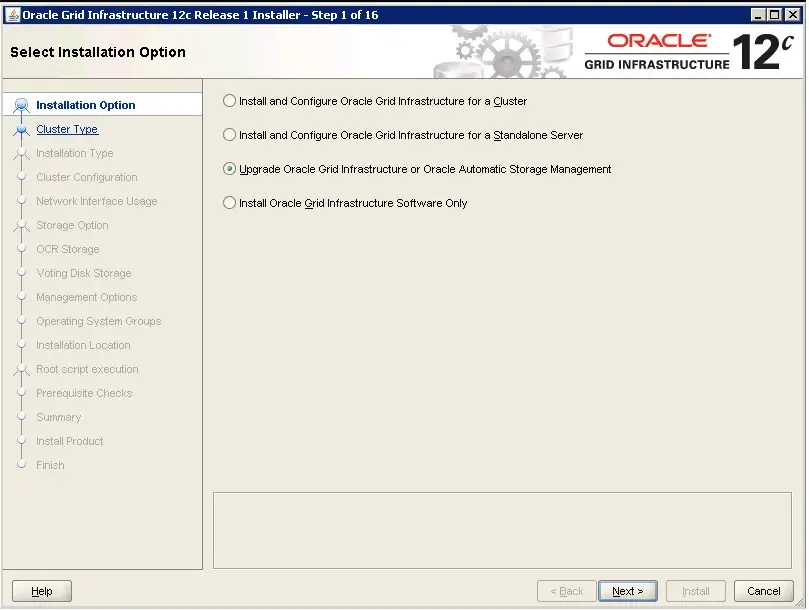
Task: Close the installer window
Action: [x=792, y=14]
